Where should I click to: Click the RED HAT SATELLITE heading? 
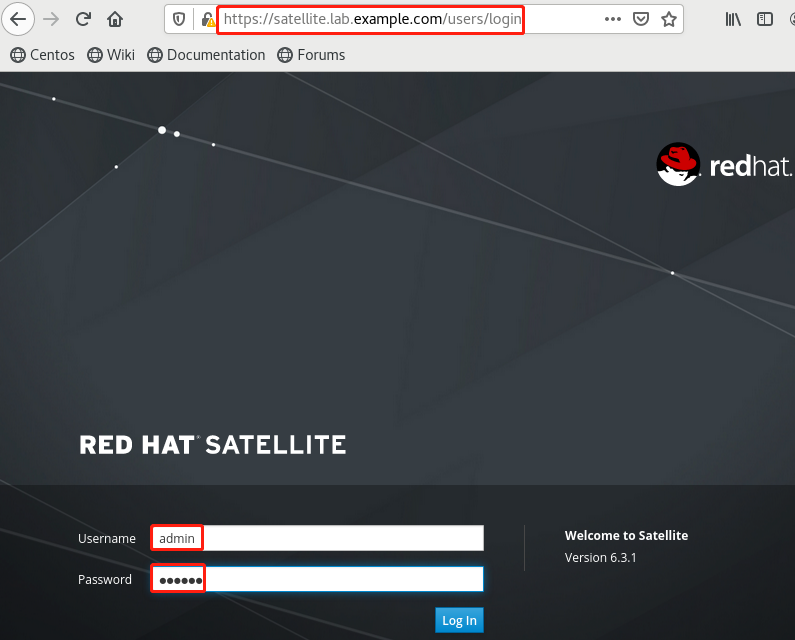[213, 445]
